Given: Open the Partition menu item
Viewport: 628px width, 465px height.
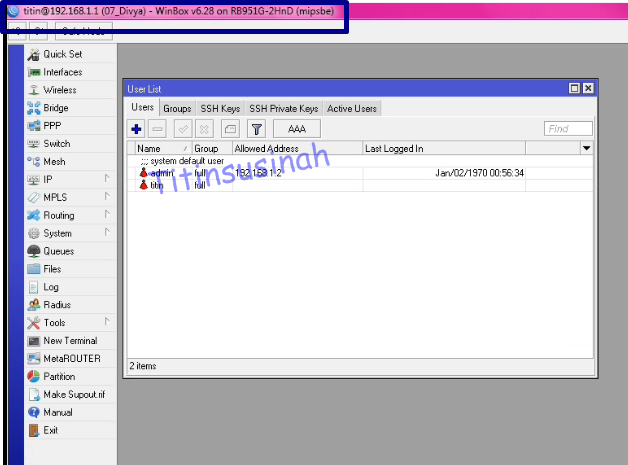Looking at the screenshot, I should coord(70,376).
